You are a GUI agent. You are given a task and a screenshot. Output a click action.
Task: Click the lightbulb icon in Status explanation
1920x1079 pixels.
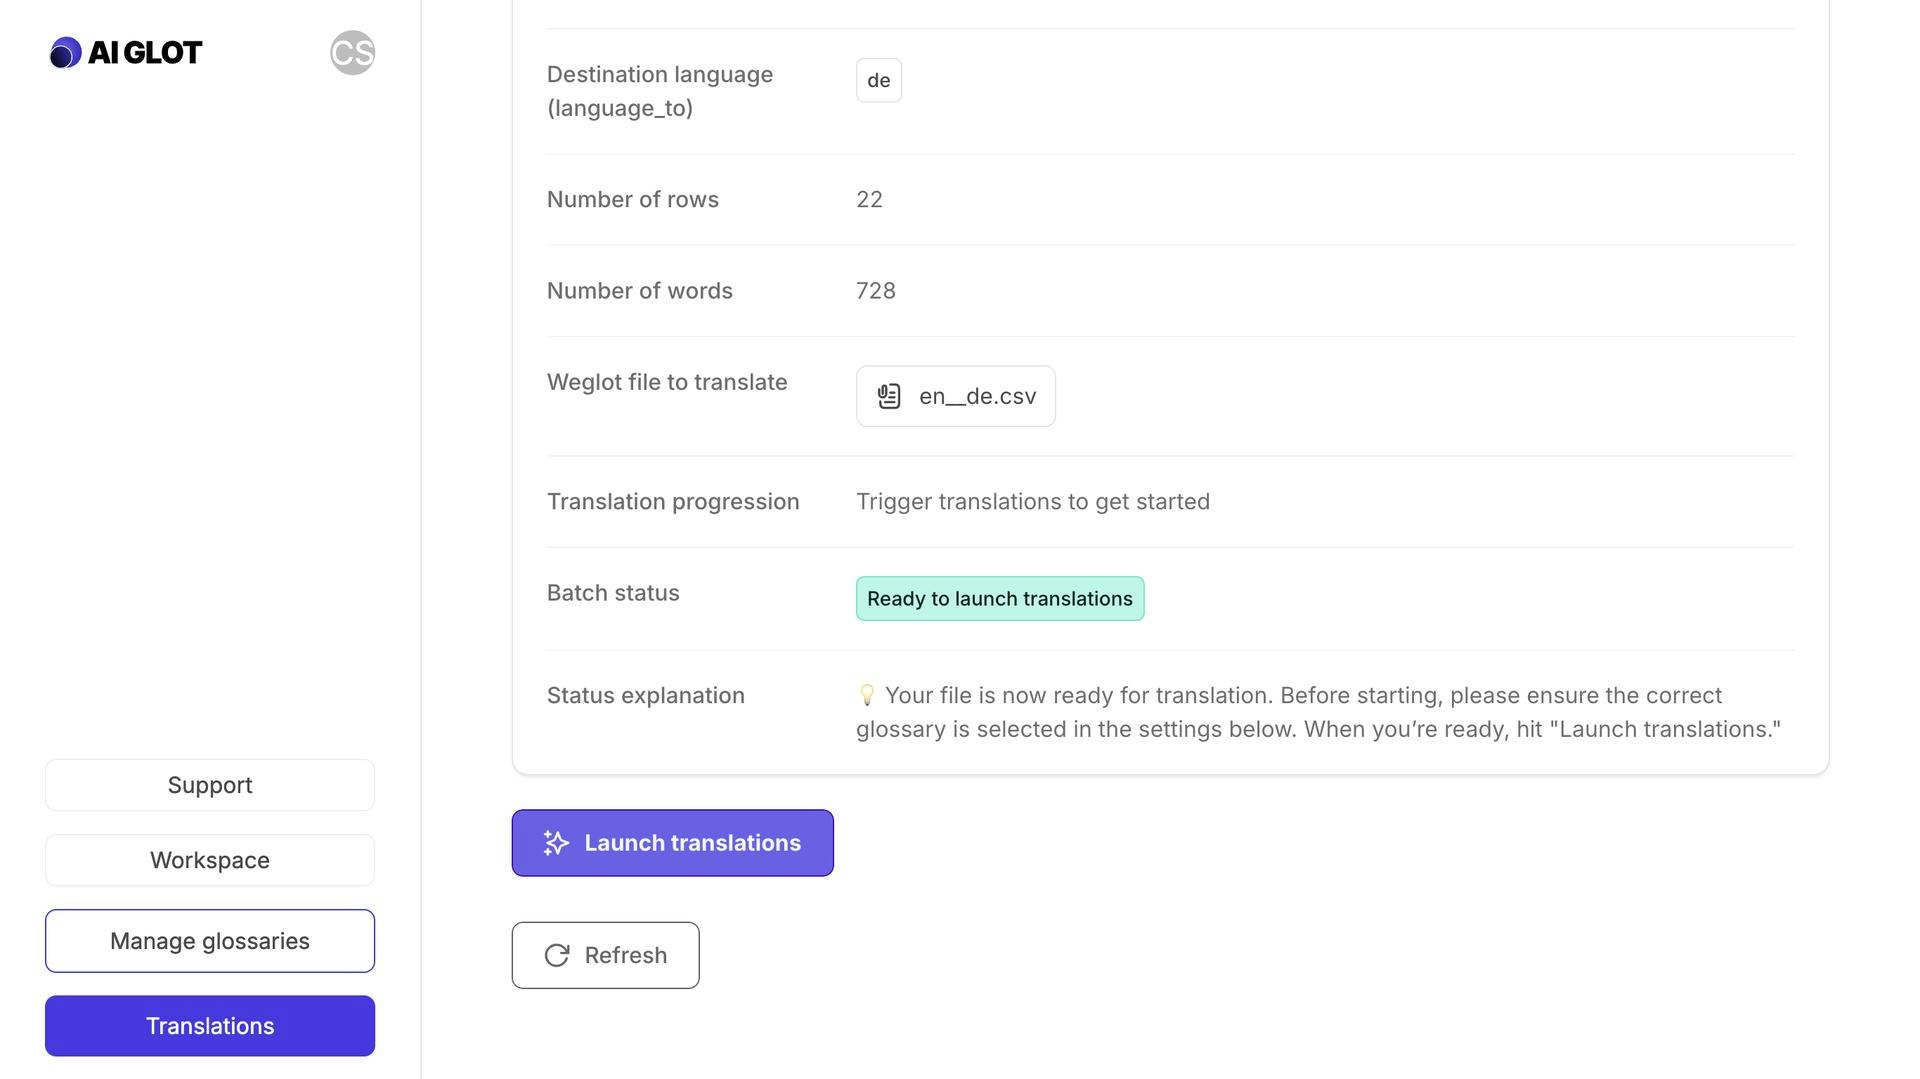click(x=867, y=695)
